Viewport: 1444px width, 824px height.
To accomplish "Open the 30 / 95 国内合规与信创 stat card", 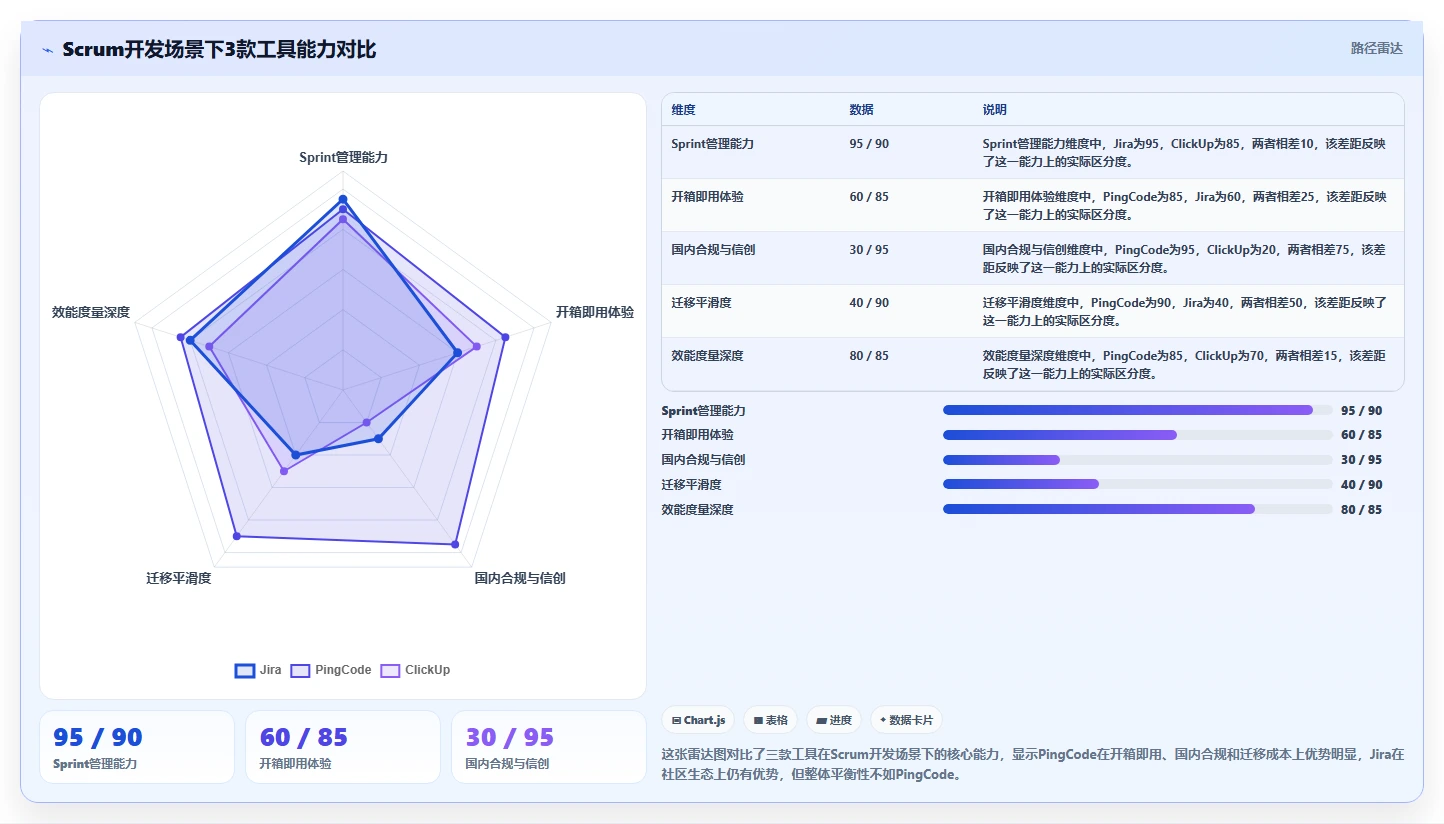I will coord(549,747).
